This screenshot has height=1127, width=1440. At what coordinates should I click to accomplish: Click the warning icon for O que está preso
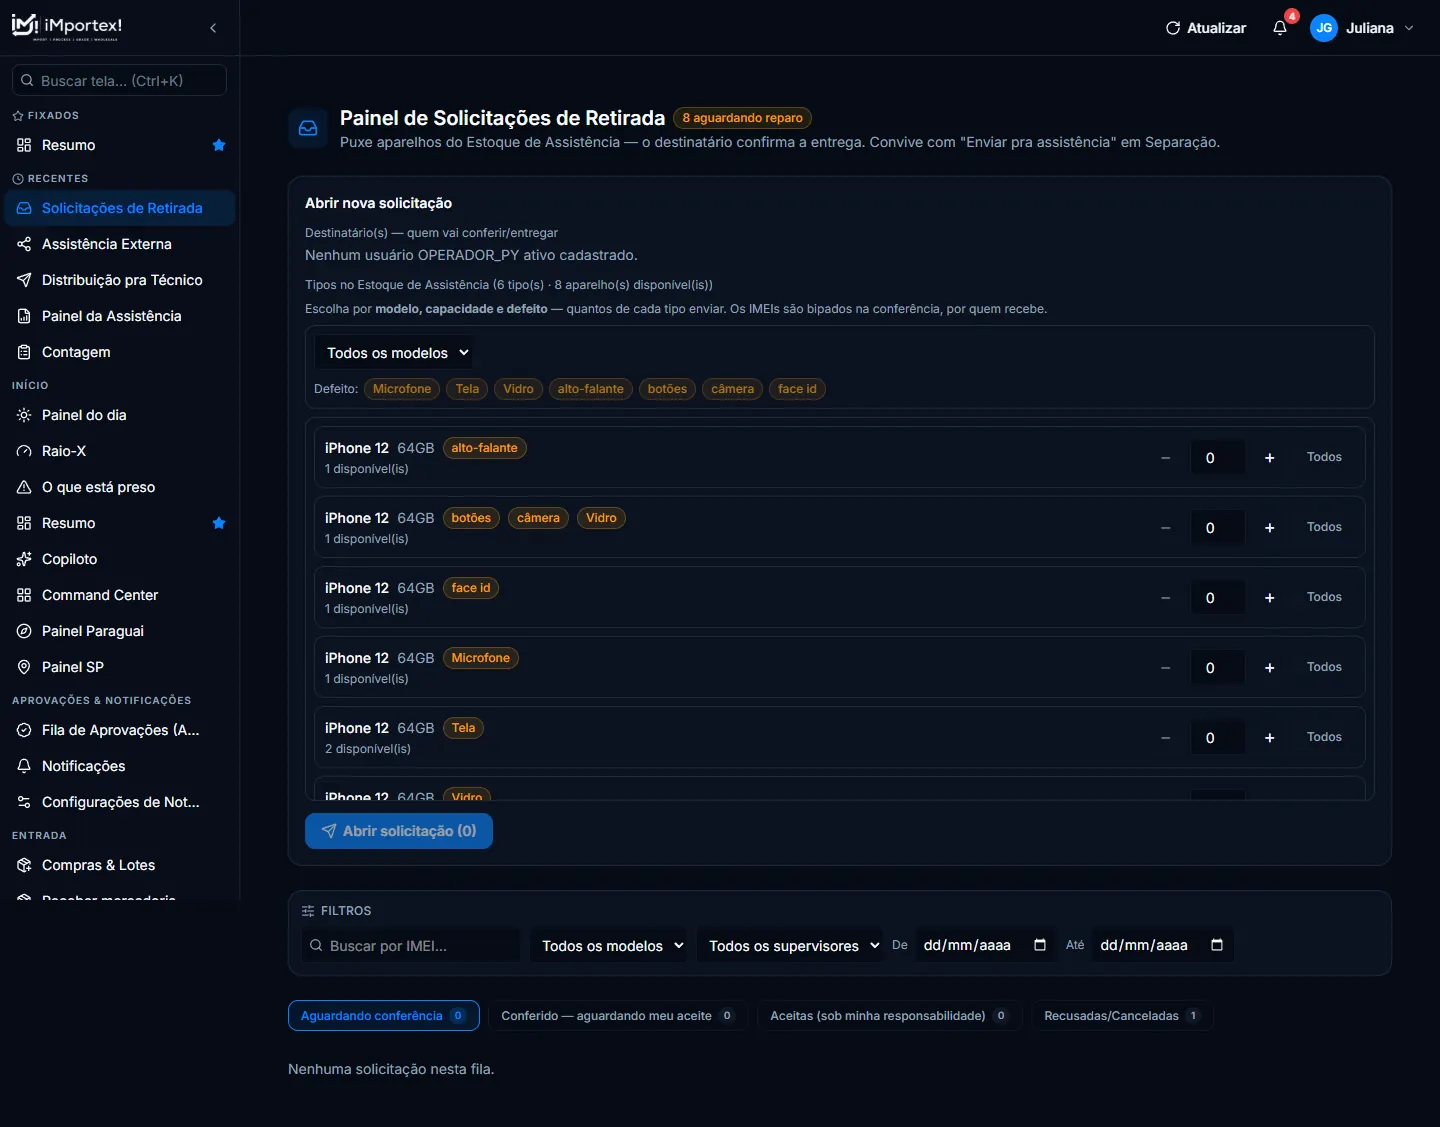24,487
